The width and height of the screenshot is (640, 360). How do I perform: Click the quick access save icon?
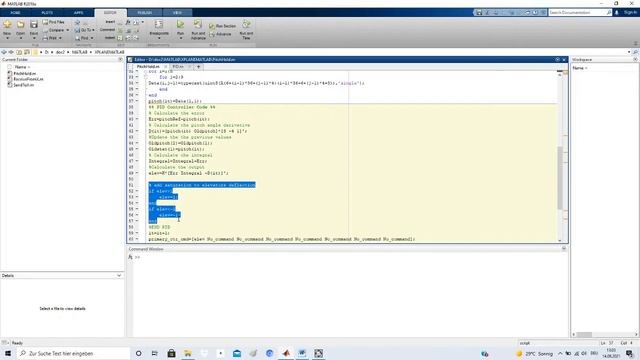click(x=479, y=13)
